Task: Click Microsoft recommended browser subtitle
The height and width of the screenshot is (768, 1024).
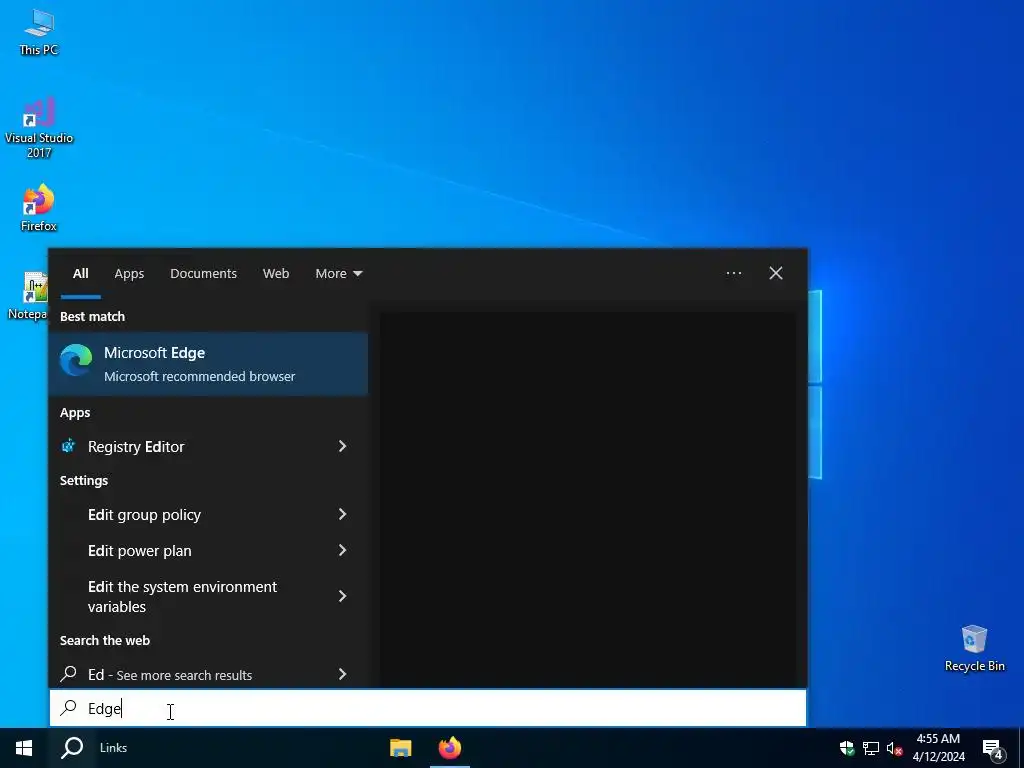Action: coord(199,376)
